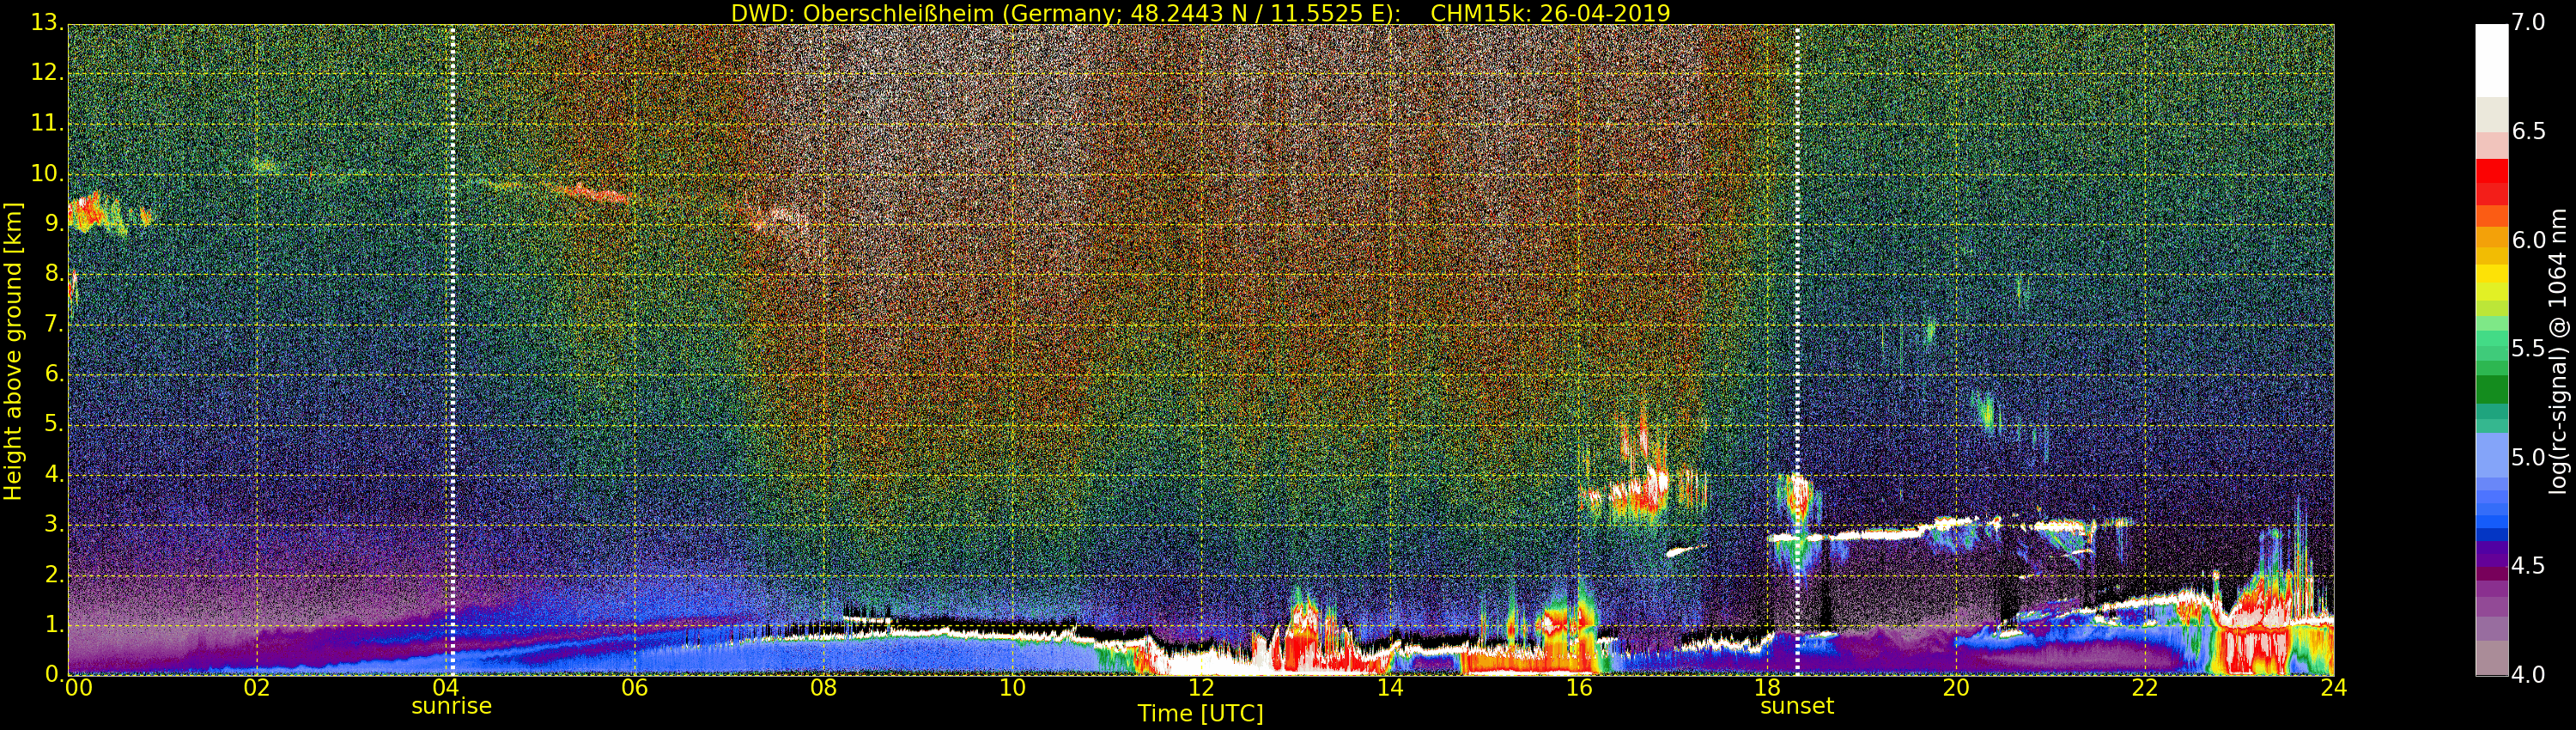This screenshot has height=730, width=2576.
Task: Click the colorbar value '4.0'
Action: pos(2528,675)
